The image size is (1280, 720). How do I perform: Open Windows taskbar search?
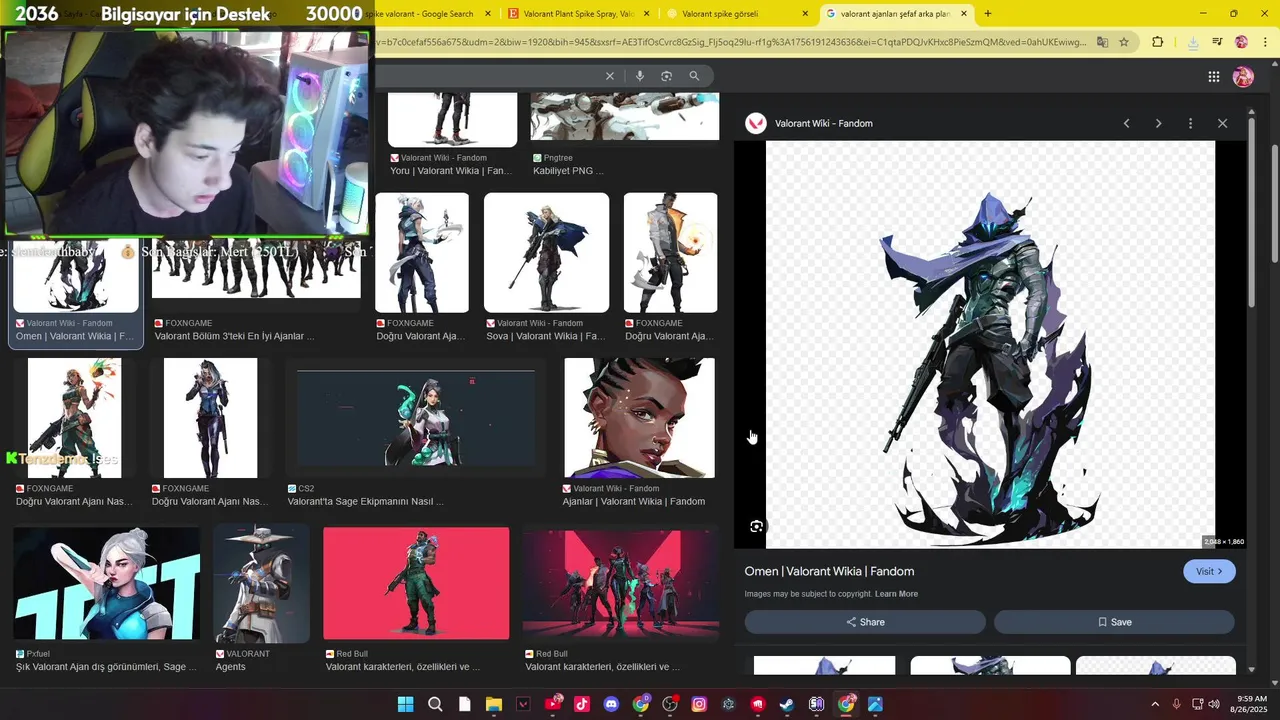[x=435, y=704]
